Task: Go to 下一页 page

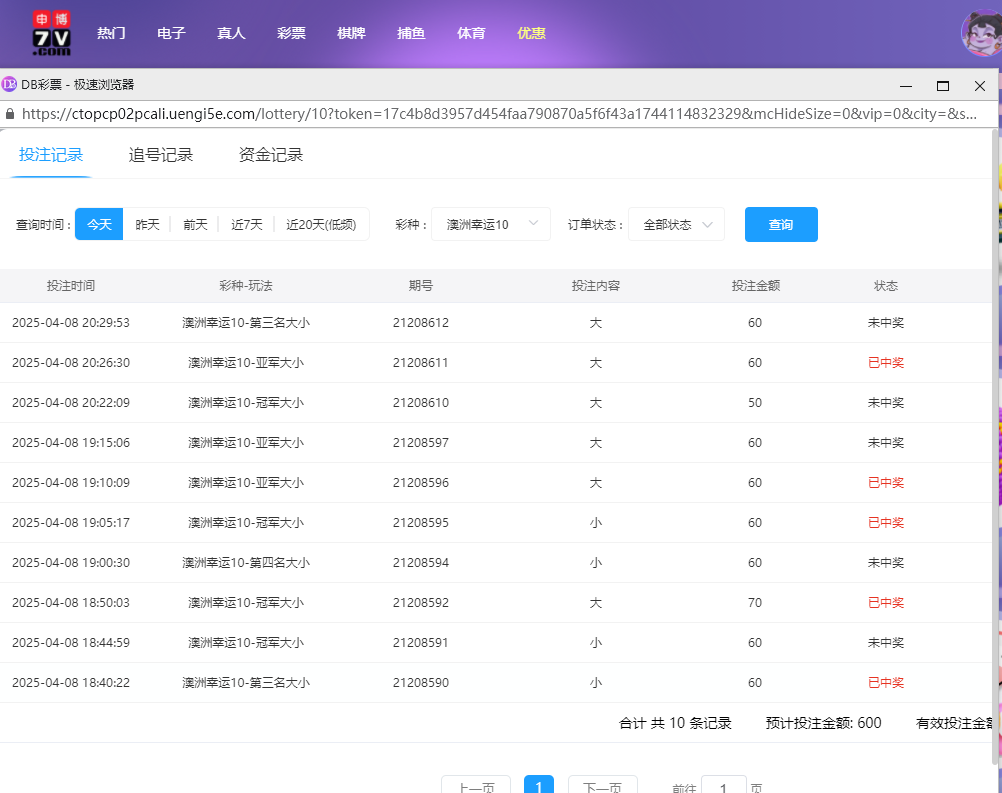Action: (602, 785)
